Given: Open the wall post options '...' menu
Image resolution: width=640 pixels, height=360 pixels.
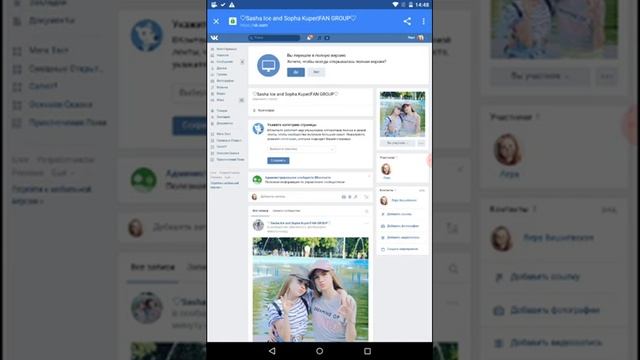Looking at the screenshot, I should coord(365,223).
